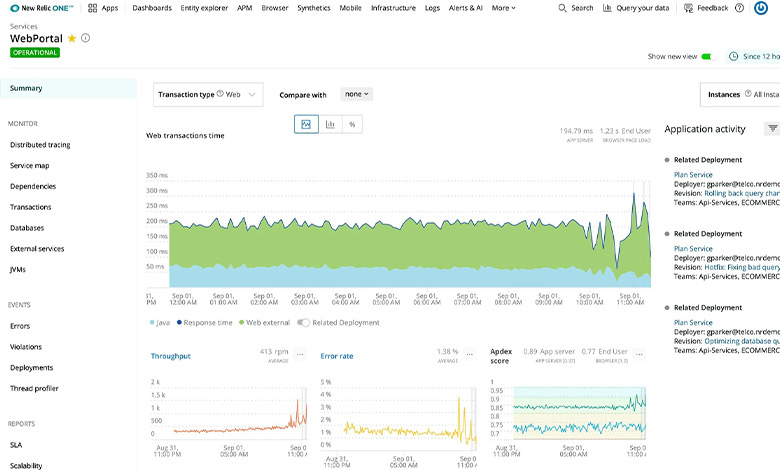Expand the More navigation menu

[x=503, y=8]
